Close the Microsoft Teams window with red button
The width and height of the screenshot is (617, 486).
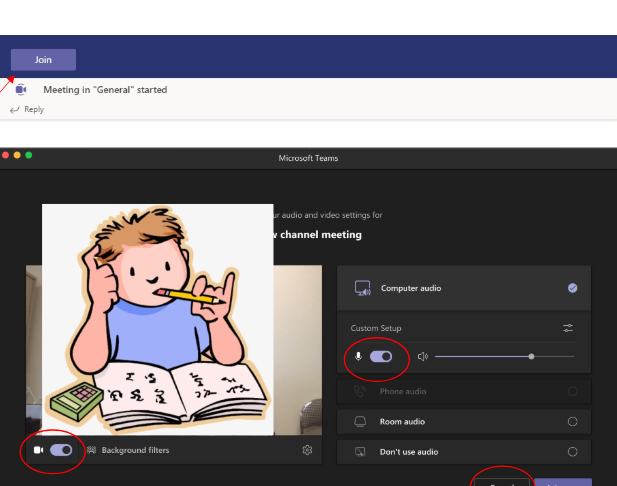(x=6, y=155)
